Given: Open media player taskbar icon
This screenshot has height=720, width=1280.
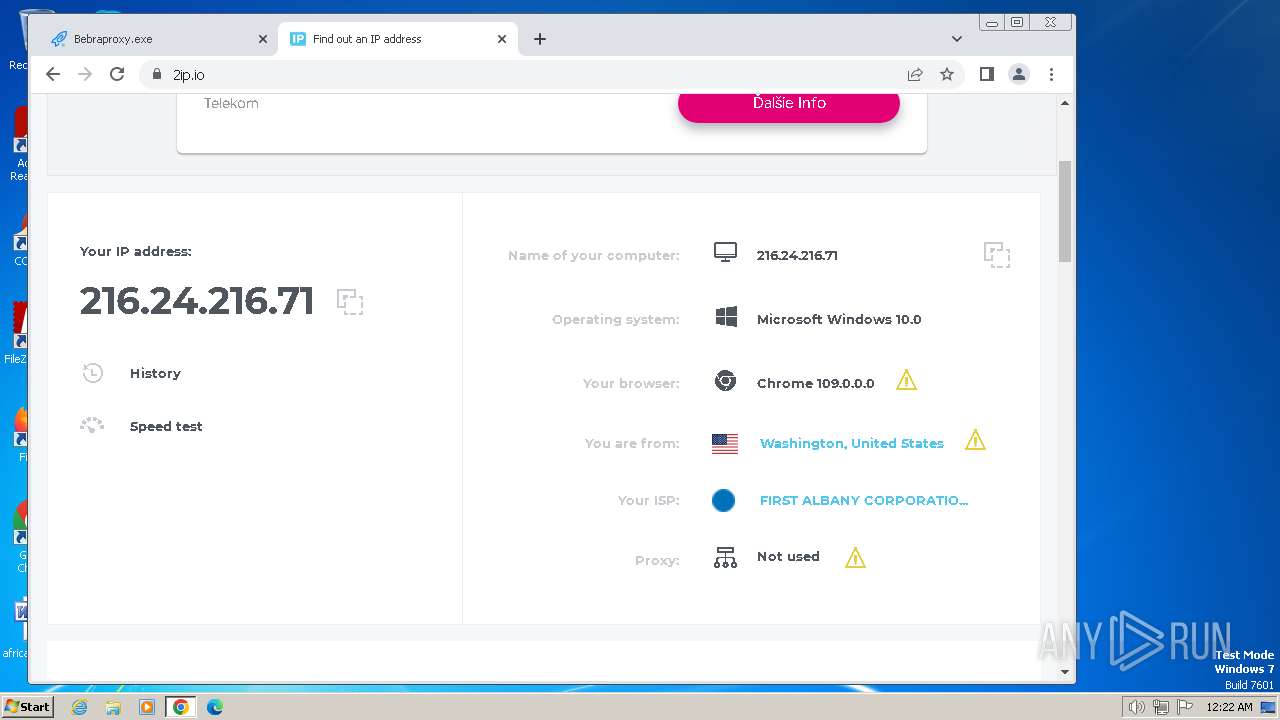Looking at the screenshot, I should click(x=147, y=707).
